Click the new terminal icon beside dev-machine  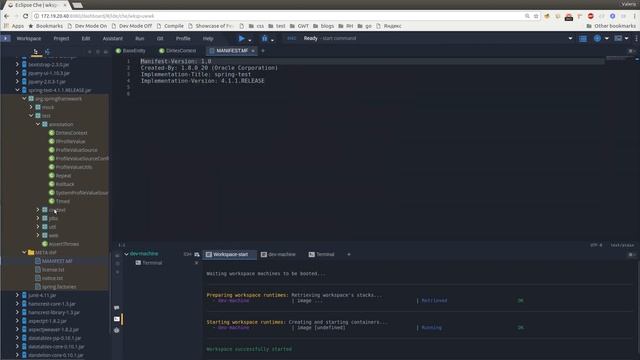[x=197, y=254]
